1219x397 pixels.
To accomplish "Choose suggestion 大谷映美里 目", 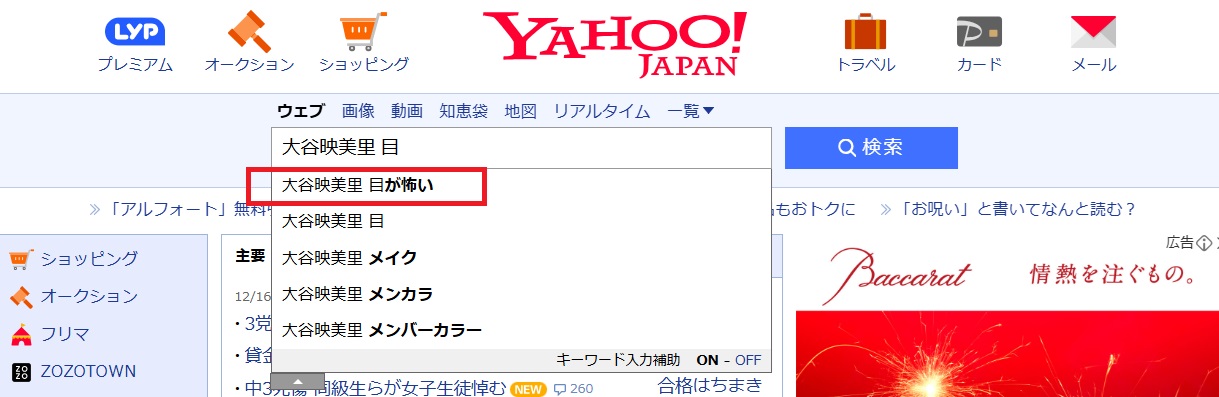I will [521, 221].
